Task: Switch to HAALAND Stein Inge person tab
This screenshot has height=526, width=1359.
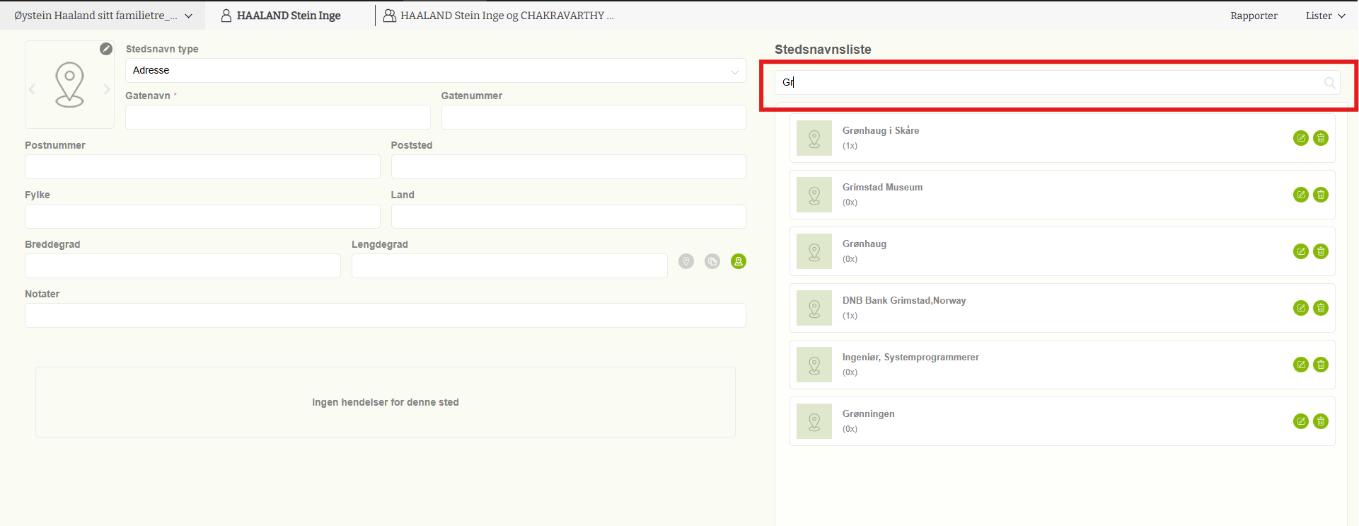Action: (280, 15)
